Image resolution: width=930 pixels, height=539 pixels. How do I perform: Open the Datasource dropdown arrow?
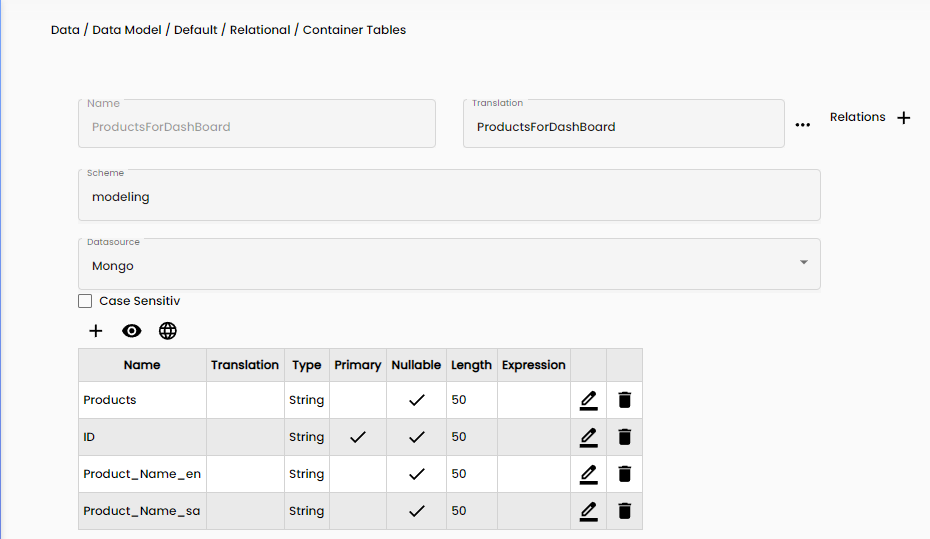[804, 263]
